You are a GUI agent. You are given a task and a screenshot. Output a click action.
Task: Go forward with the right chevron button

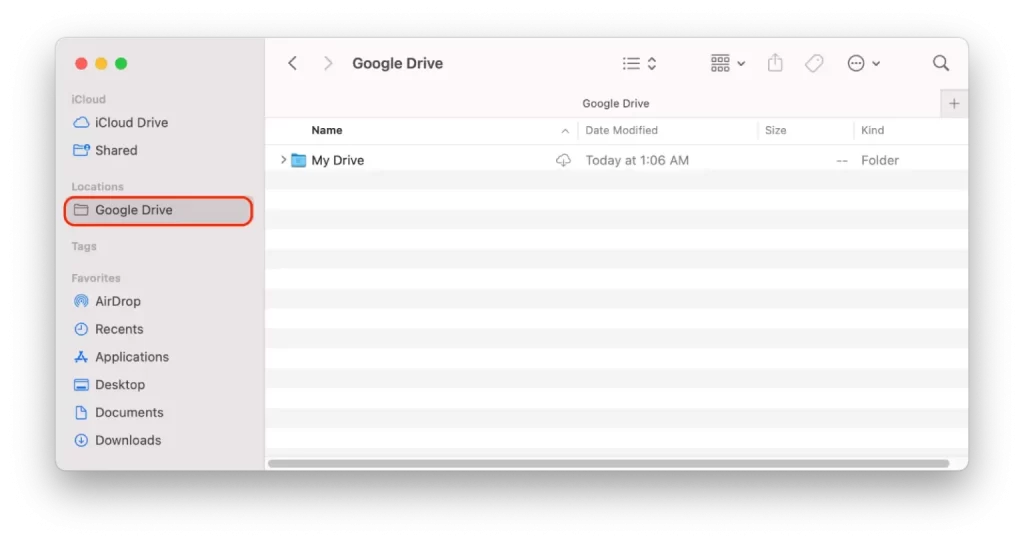point(328,63)
